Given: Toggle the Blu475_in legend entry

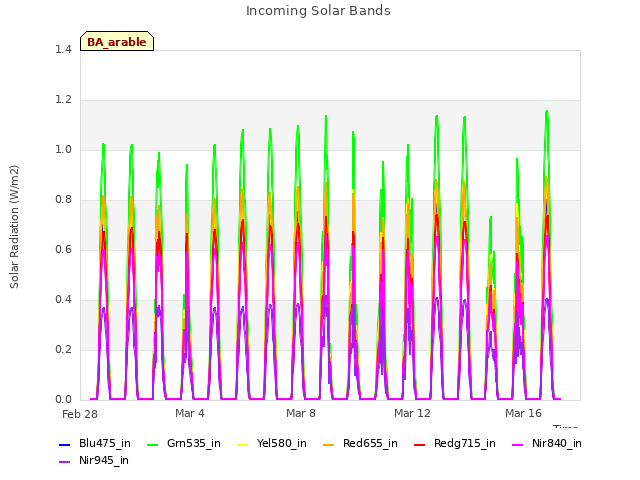Looking at the screenshot, I should pos(95,444).
